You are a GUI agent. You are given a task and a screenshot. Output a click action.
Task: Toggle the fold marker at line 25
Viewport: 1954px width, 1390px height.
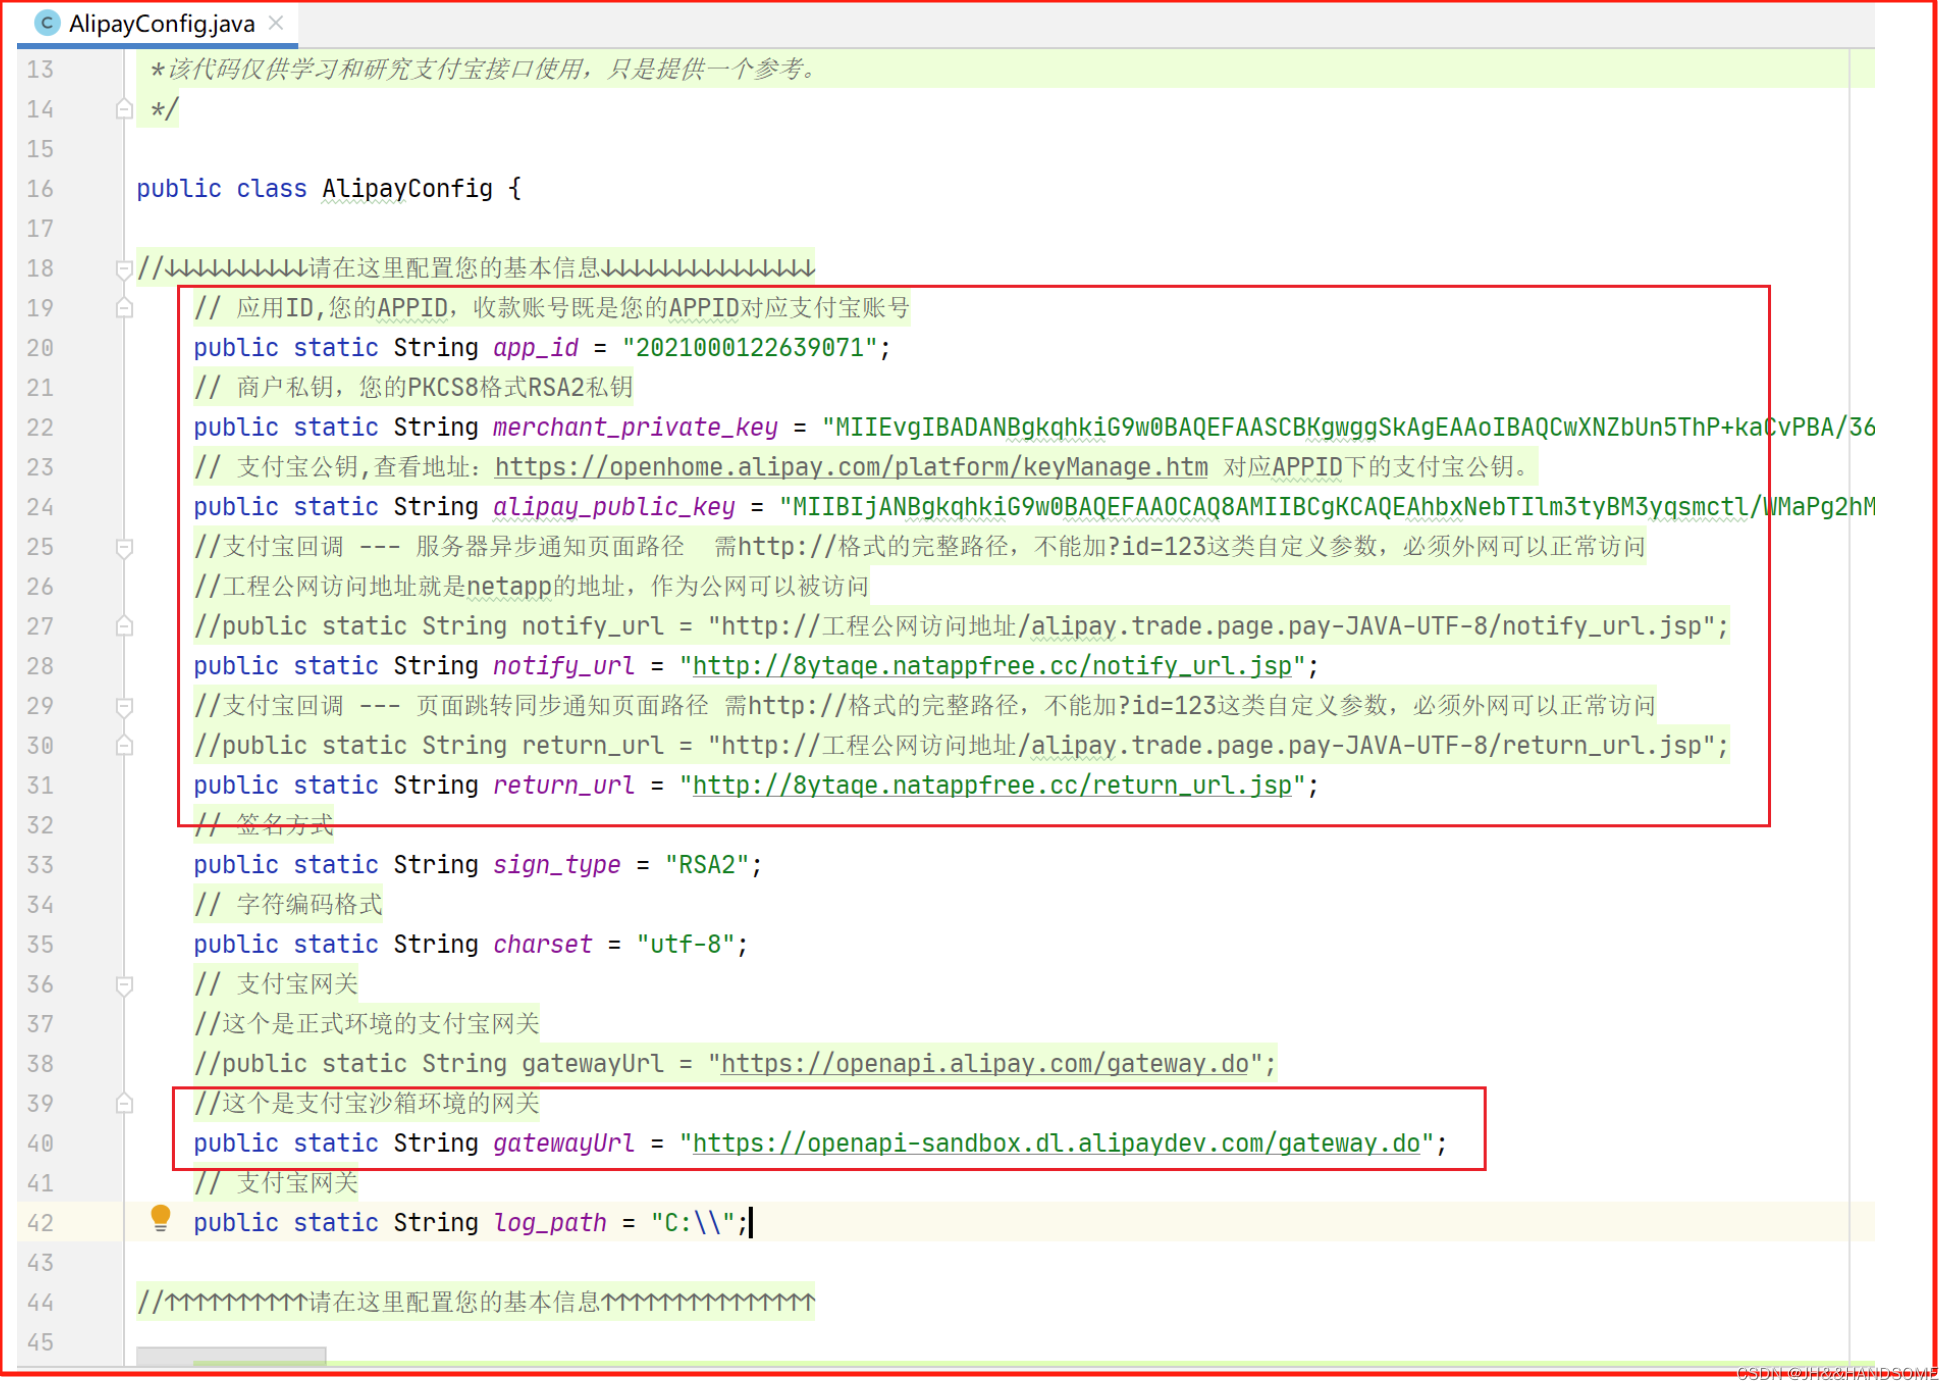point(124,547)
